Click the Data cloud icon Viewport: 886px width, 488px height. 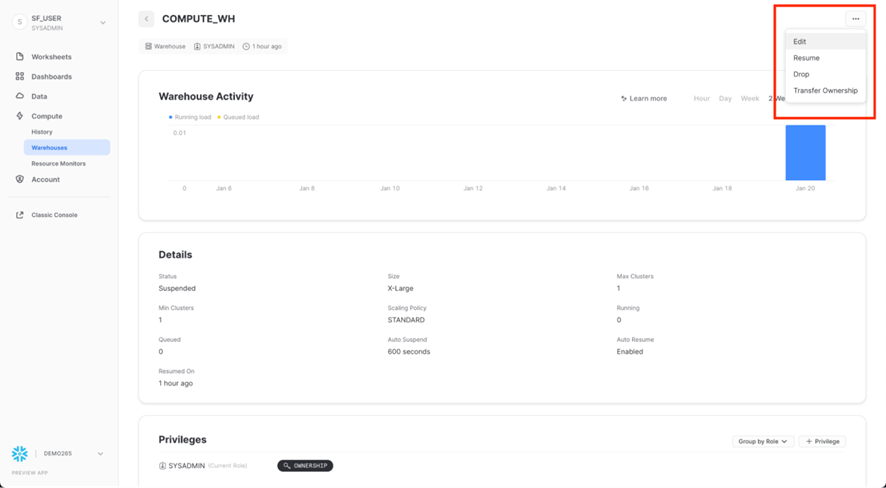click(20, 97)
